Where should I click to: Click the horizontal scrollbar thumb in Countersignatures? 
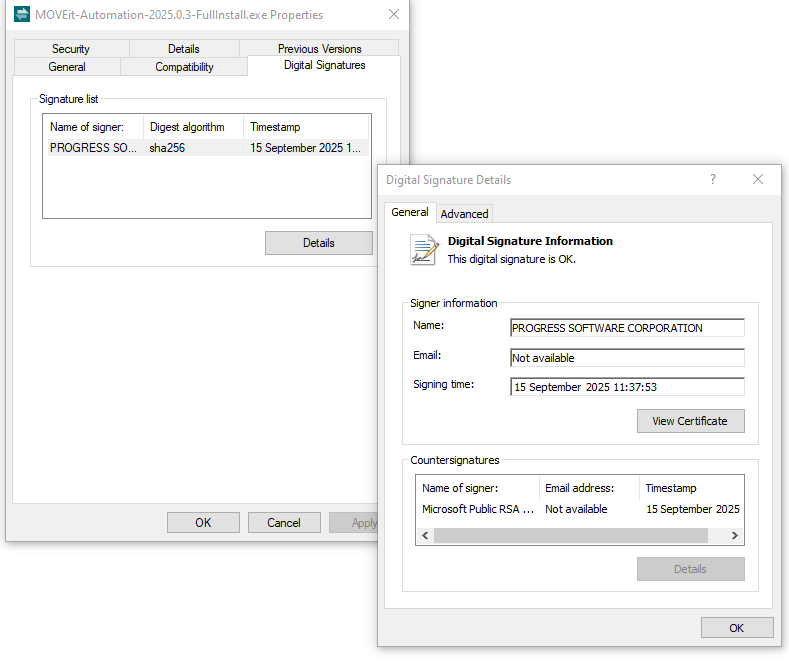(571, 535)
